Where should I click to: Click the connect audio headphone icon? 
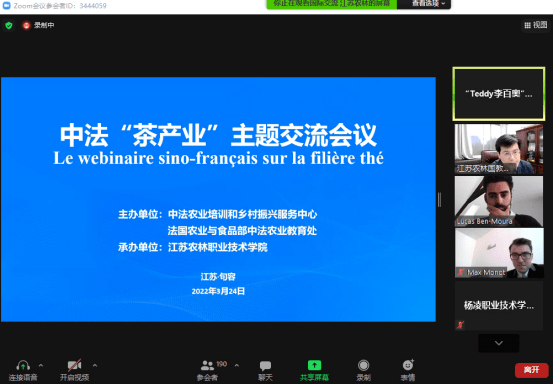tap(23, 365)
